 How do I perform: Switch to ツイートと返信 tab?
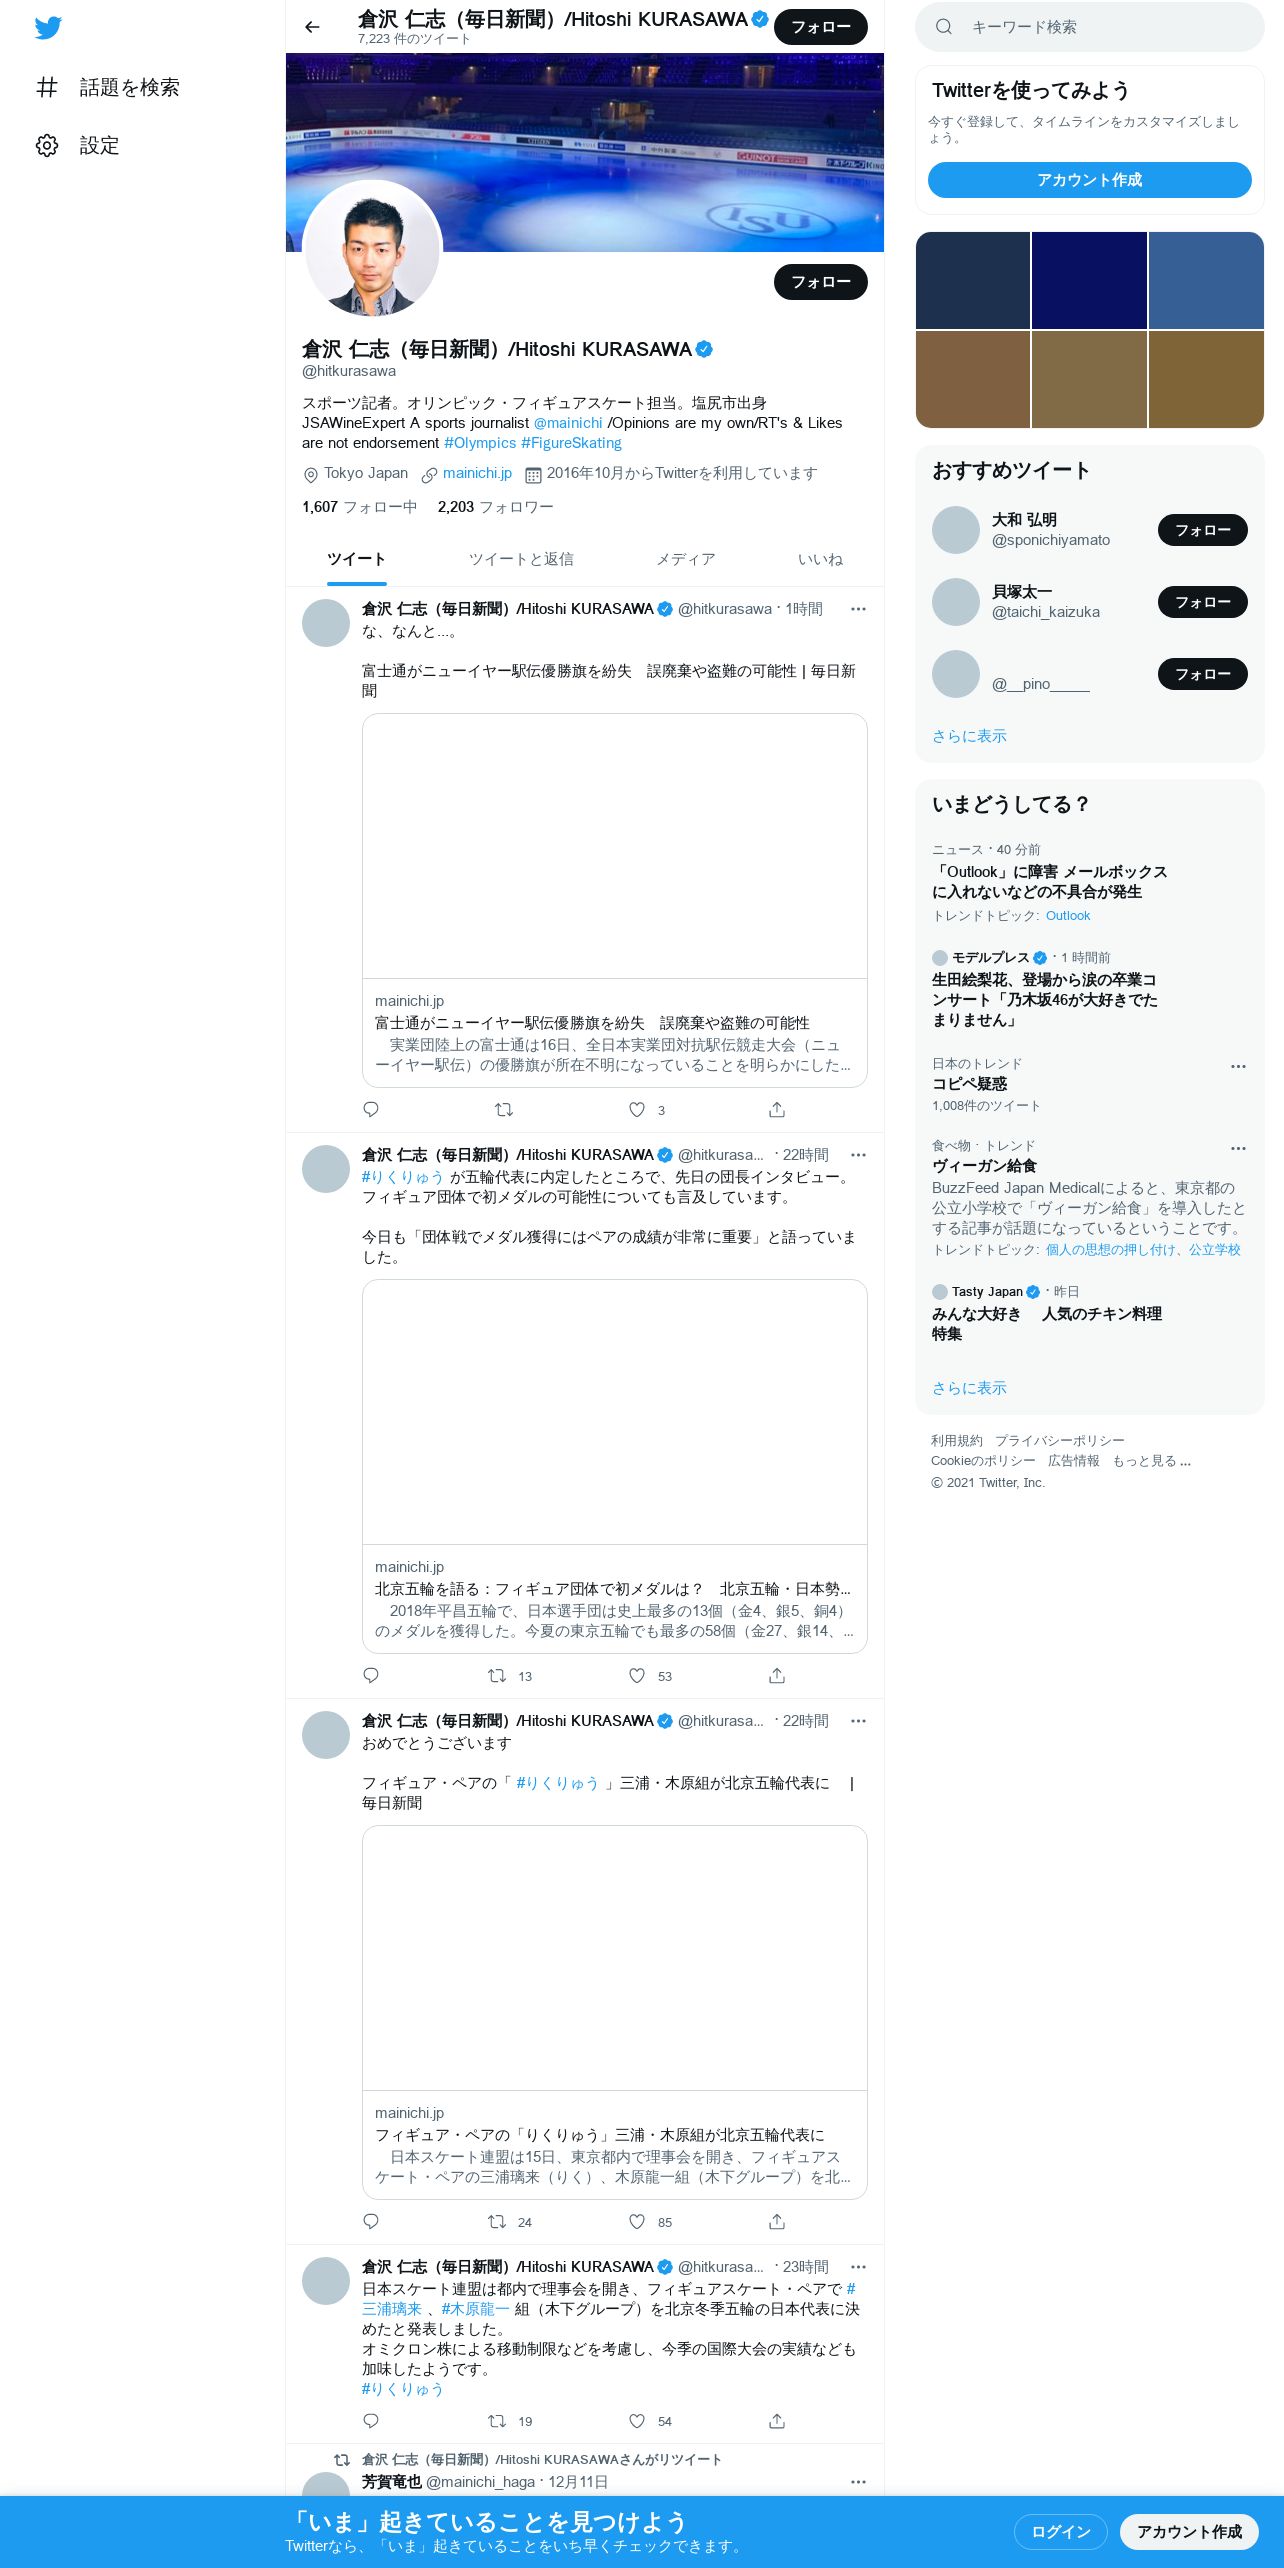tap(521, 559)
